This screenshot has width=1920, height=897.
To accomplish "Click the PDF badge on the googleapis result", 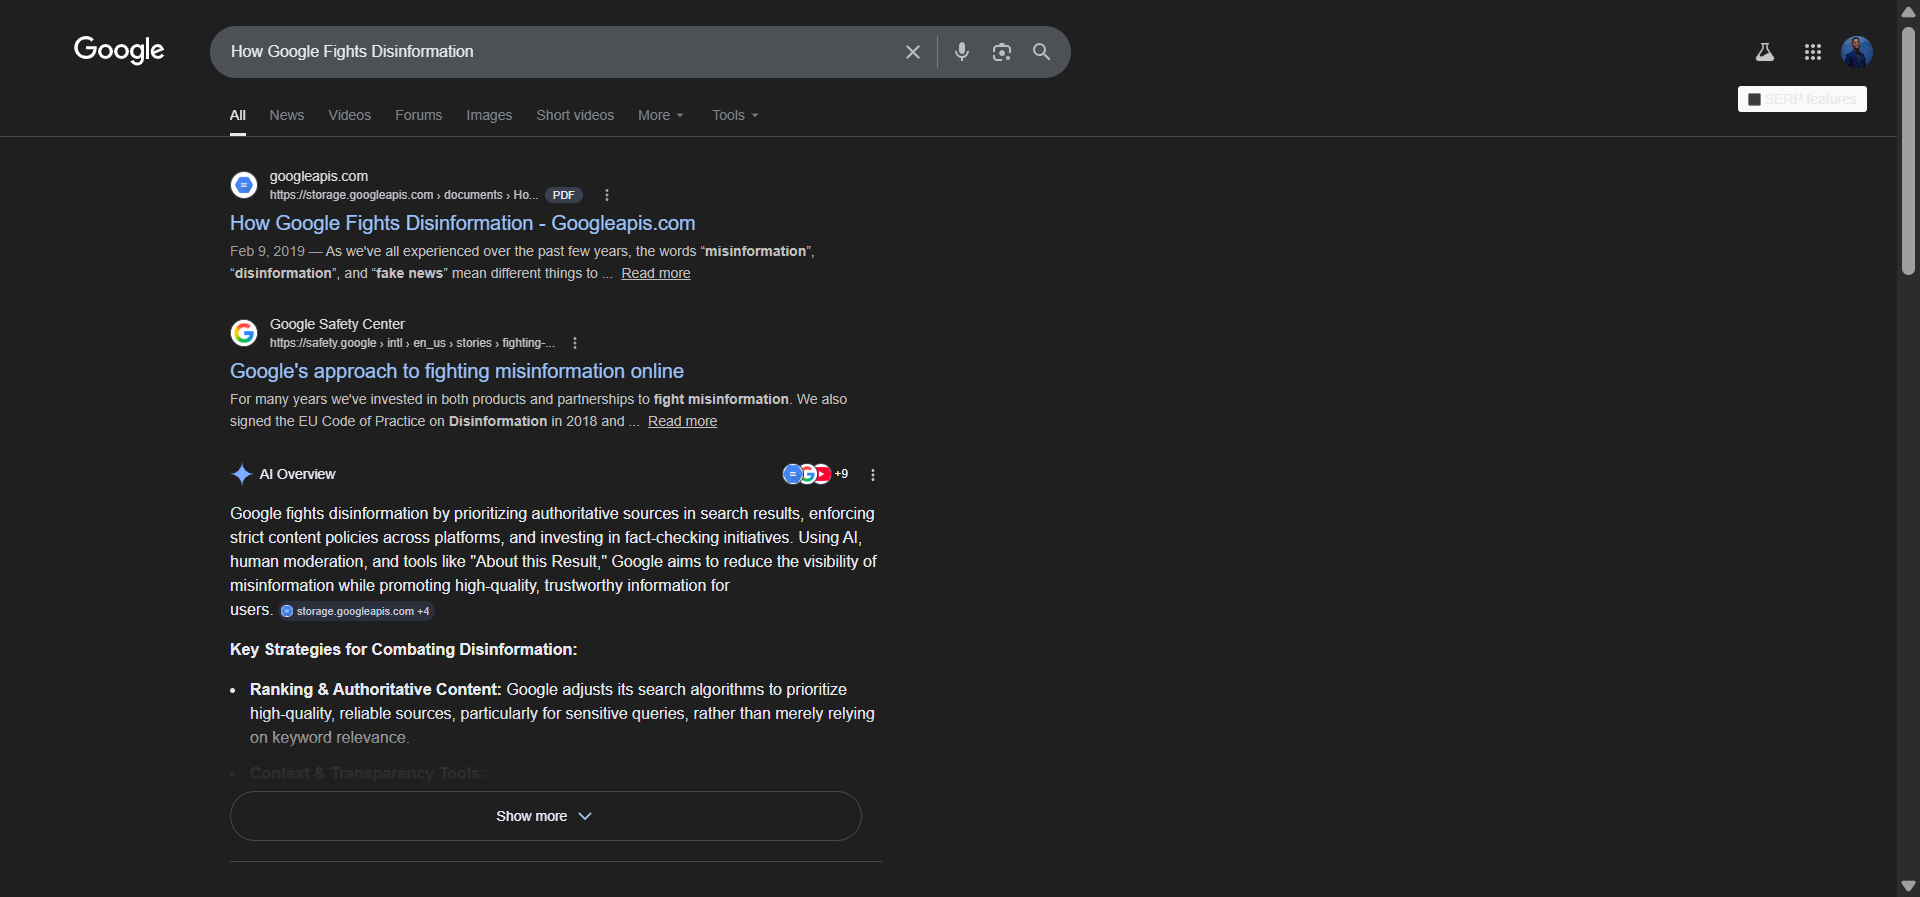I will click(564, 195).
